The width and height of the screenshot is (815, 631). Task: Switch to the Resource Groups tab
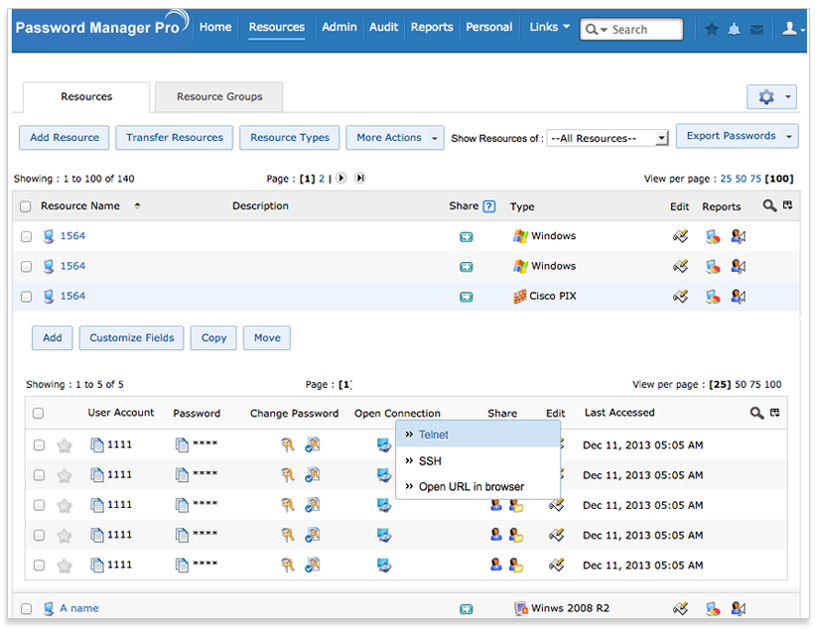219,97
